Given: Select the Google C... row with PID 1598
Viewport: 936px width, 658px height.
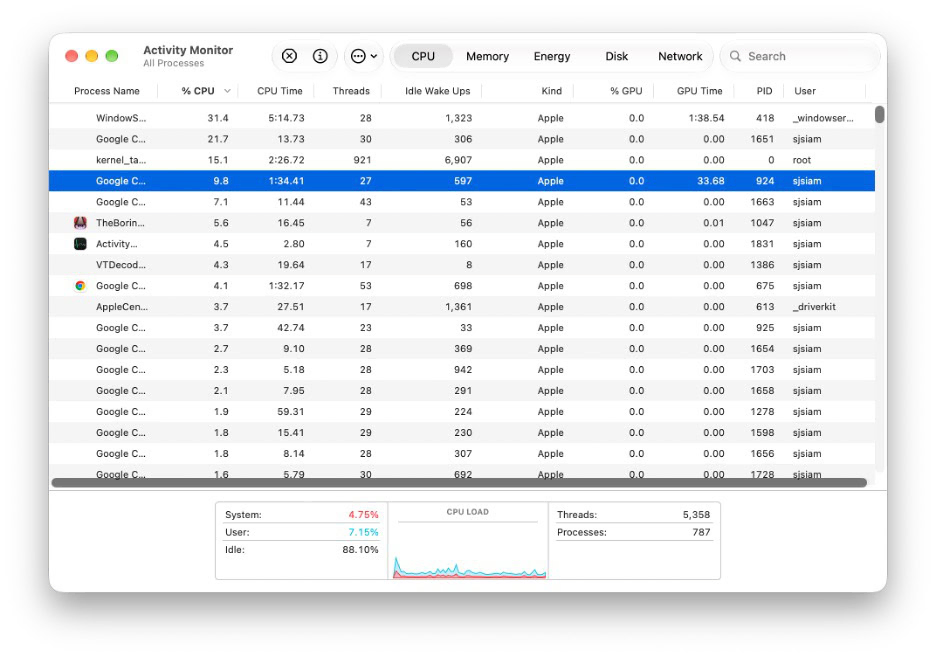Looking at the screenshot, I should click(x=462, y=432).
